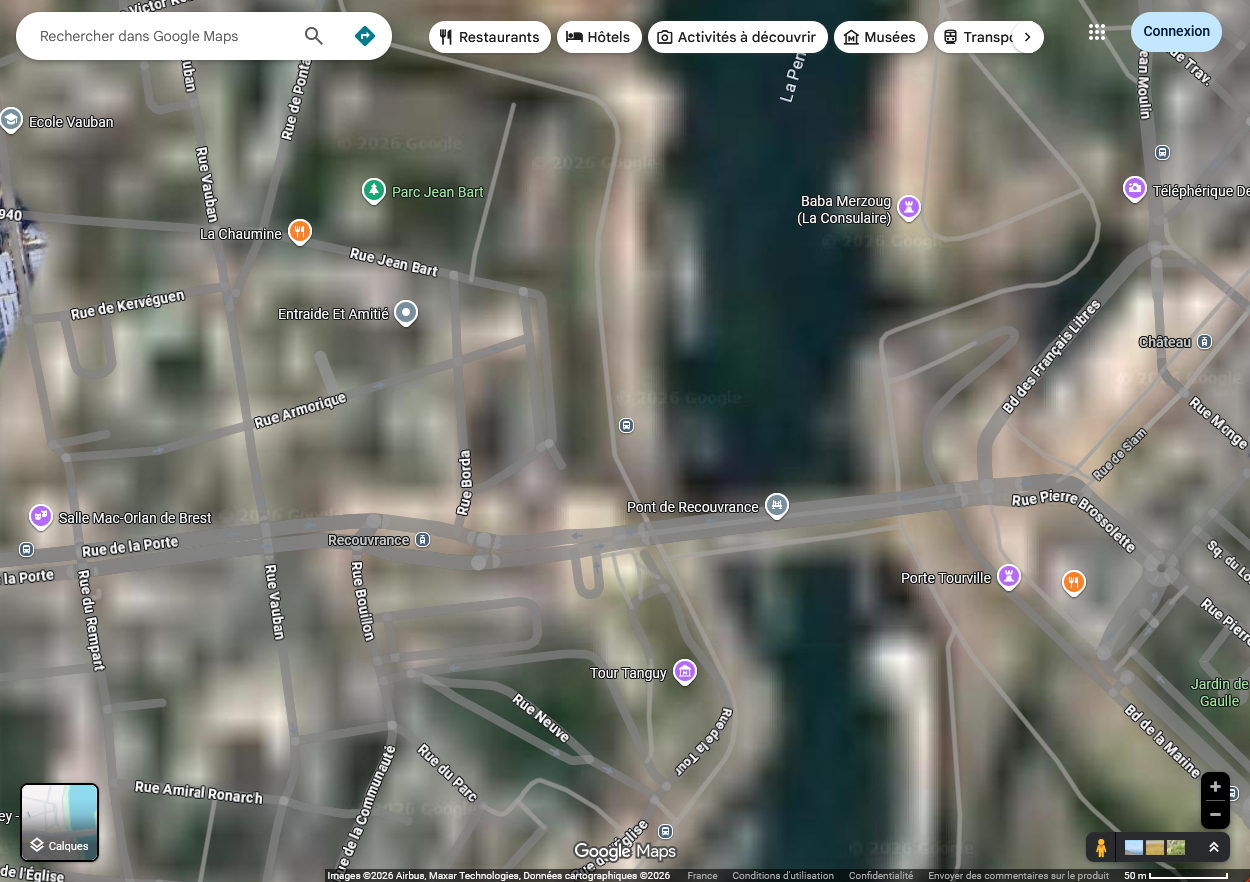
Task: Activate the Street View pegman
Action: tap(1101, 847)
